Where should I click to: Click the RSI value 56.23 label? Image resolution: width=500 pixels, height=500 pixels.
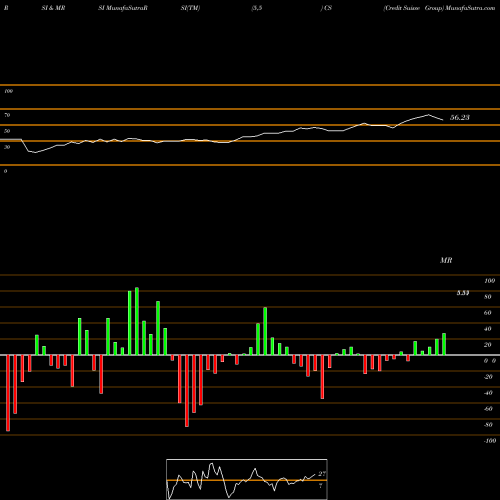point(460,117)
